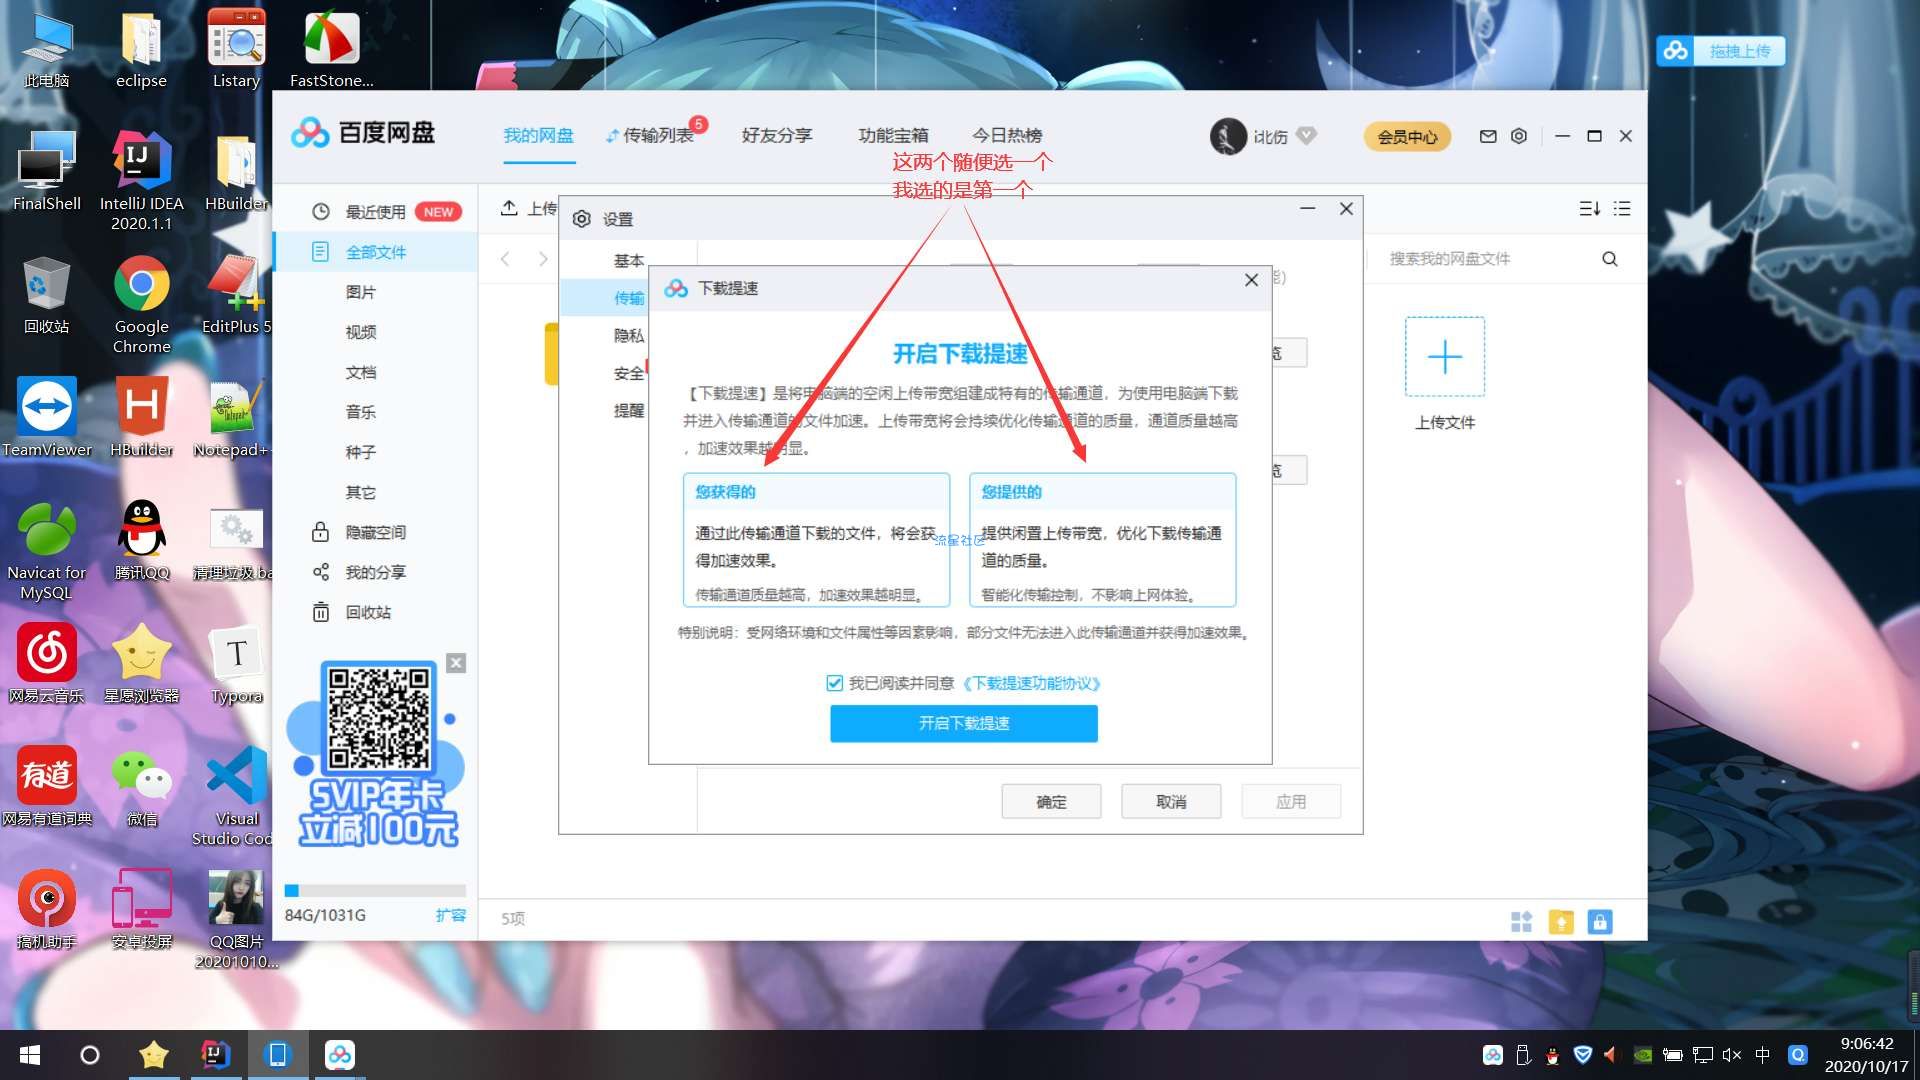
Task: Open Typora desktop icon
Action: 237,665
